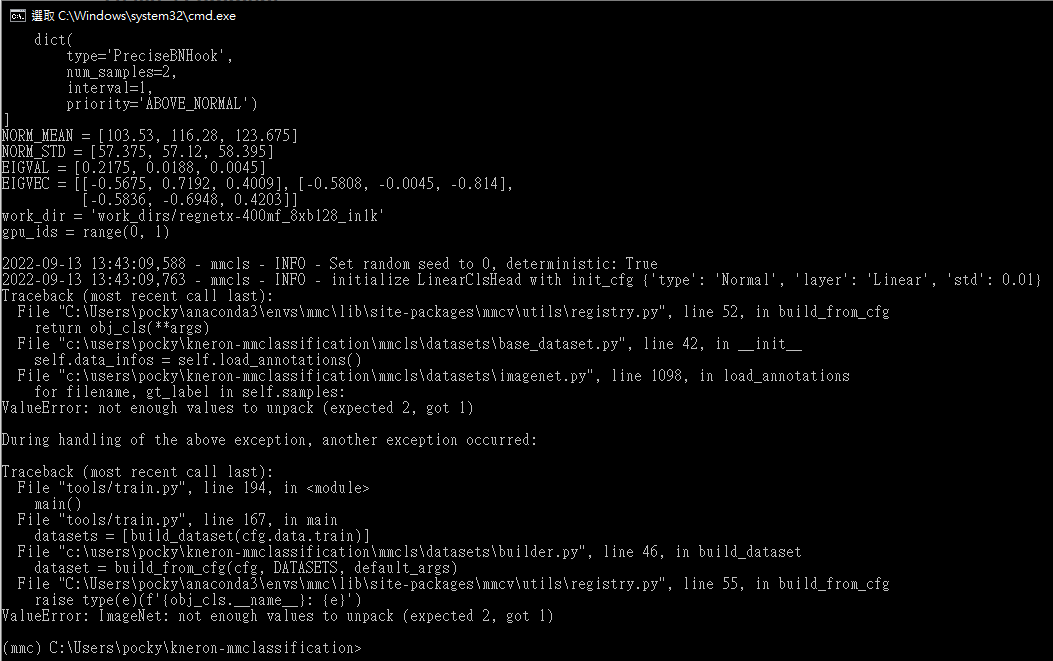
Task: Click the tools/train.py line 194 entry
Action: click(x=193, y=488)
